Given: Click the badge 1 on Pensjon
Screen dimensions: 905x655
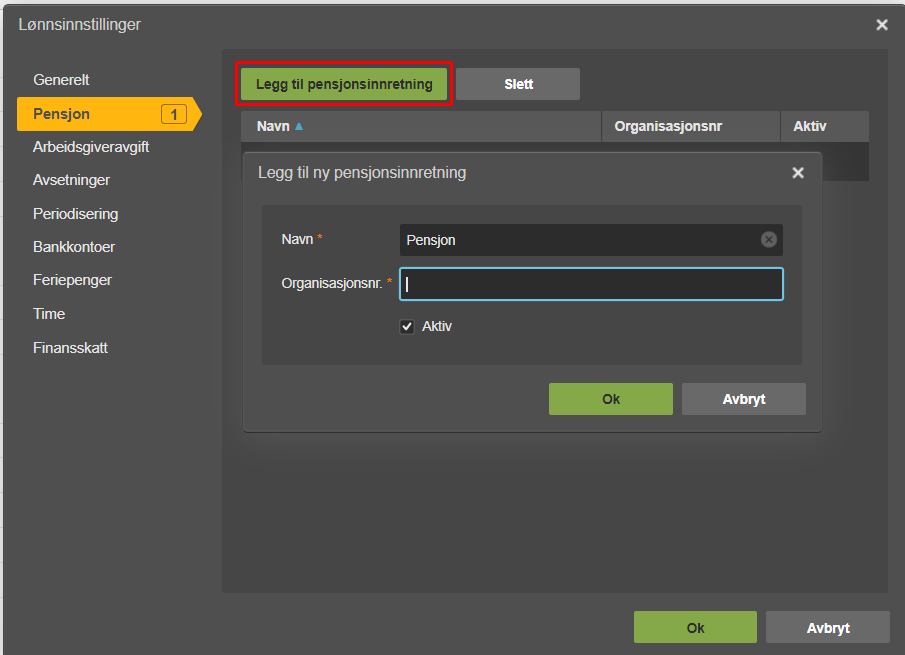Looking at the screenshot, I should [x=174, y=114].
